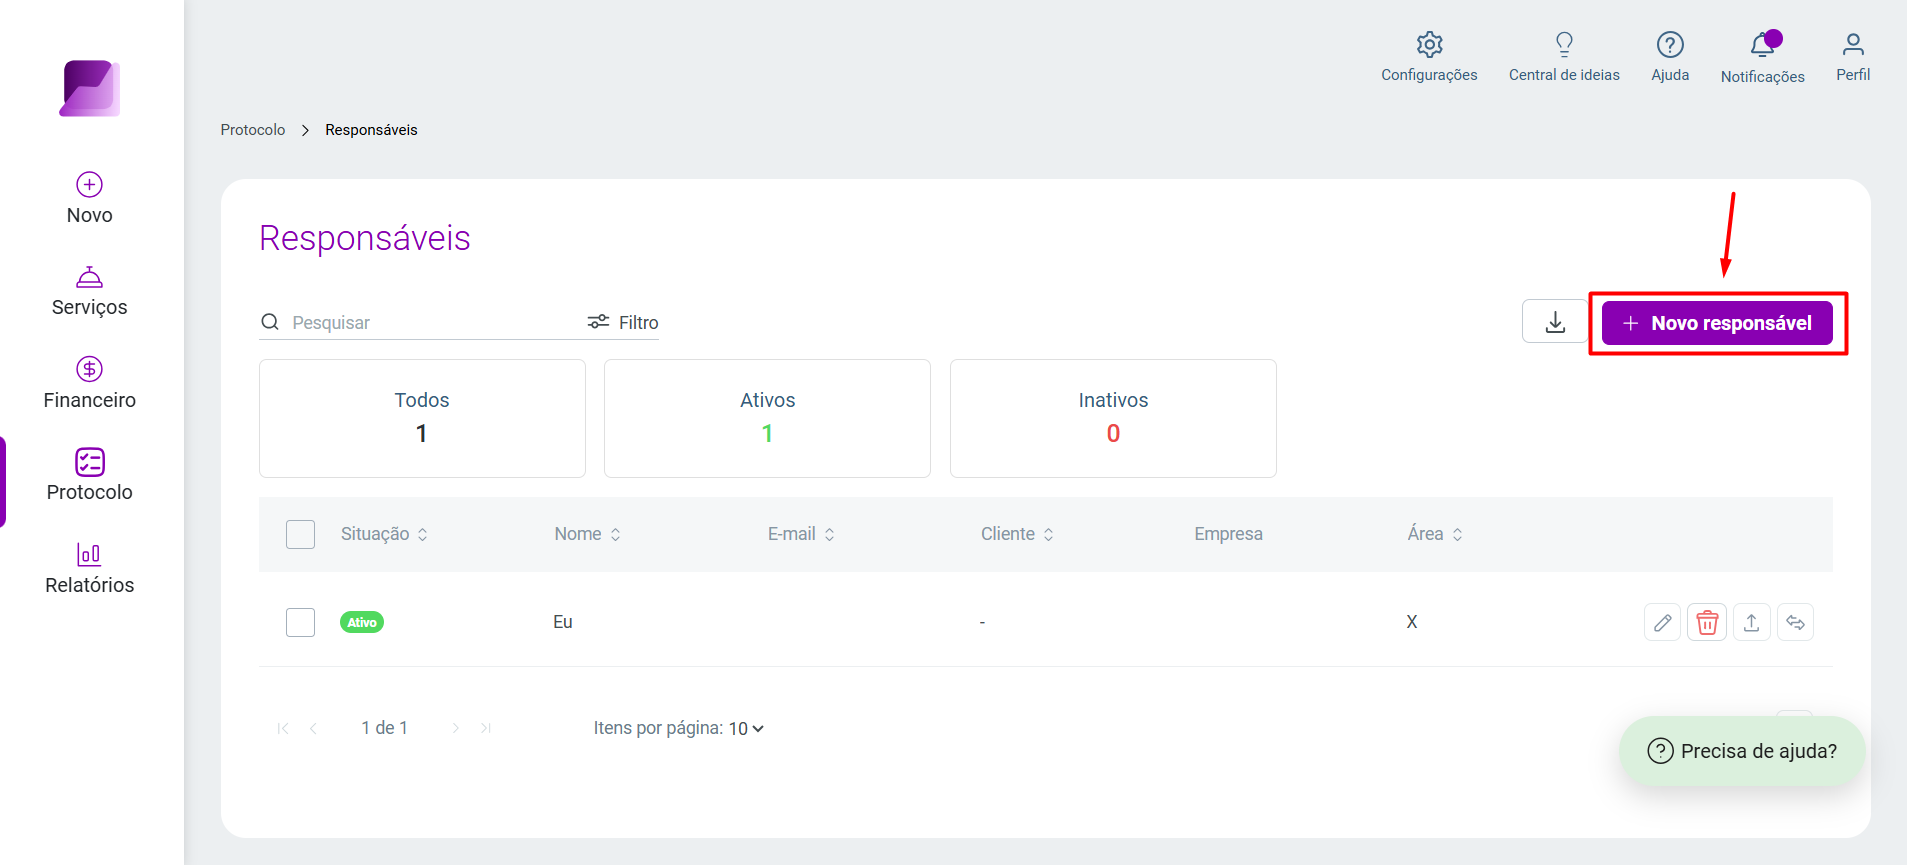Open the Configurações gear icon
This screenshot has height=865, width=1907.
(x=1429, y=45)
